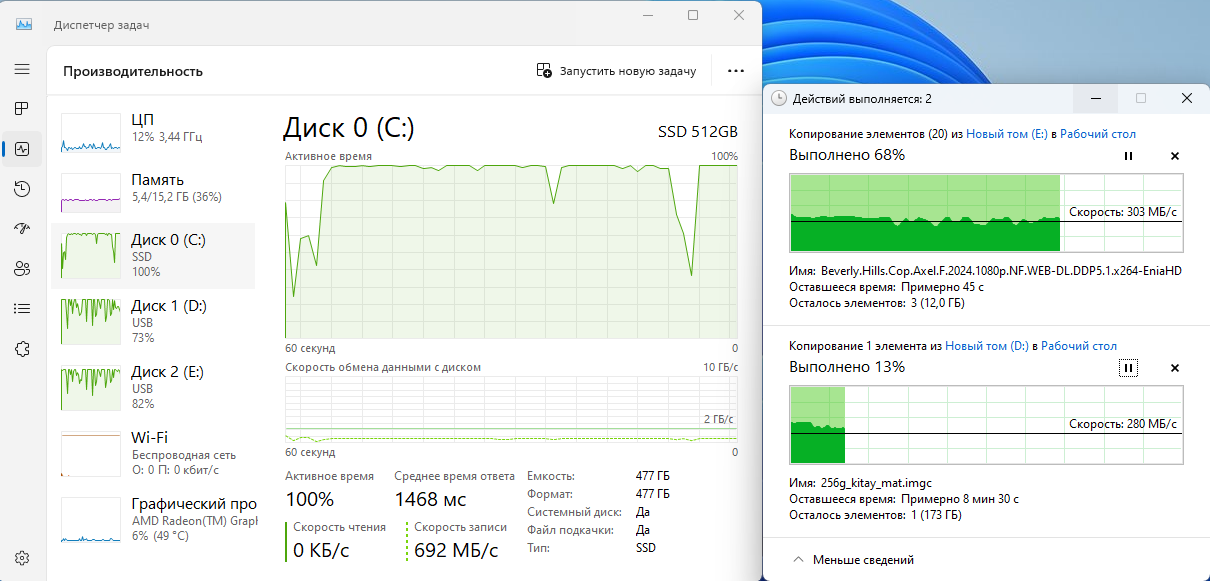Viewport: 1210px width, 581px height.
Task: Click the run new task icon
Action: 544,71
